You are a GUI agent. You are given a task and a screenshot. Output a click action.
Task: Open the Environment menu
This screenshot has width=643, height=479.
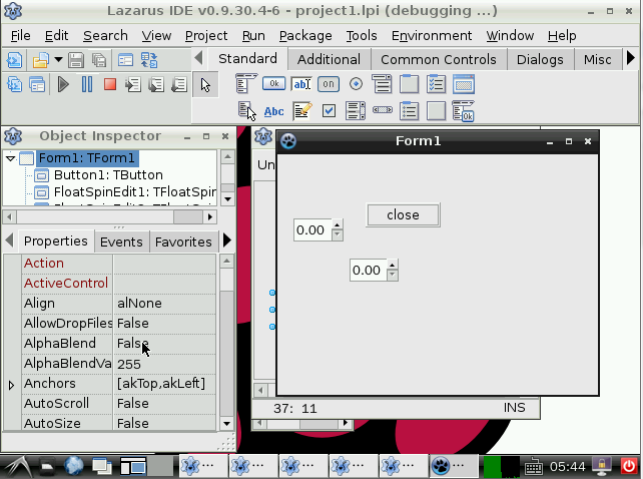coord(431,36)
